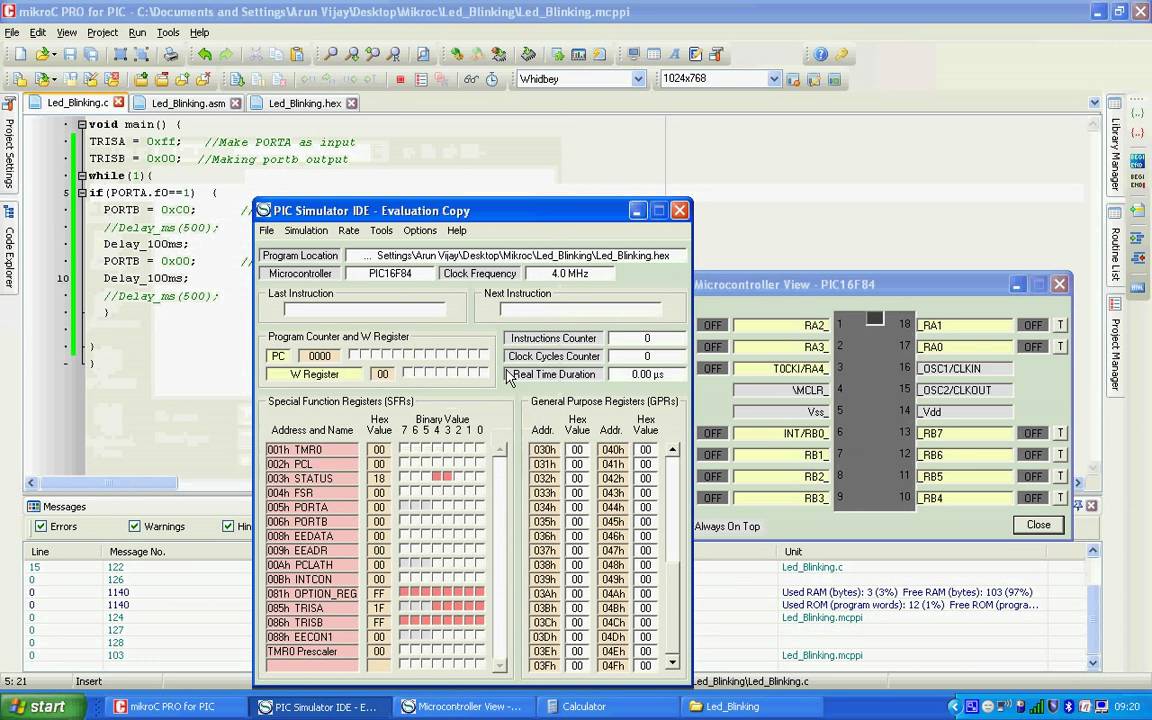Toggle the OFF button next to RA1
Screen dimensions: 1152x720
1033,325
